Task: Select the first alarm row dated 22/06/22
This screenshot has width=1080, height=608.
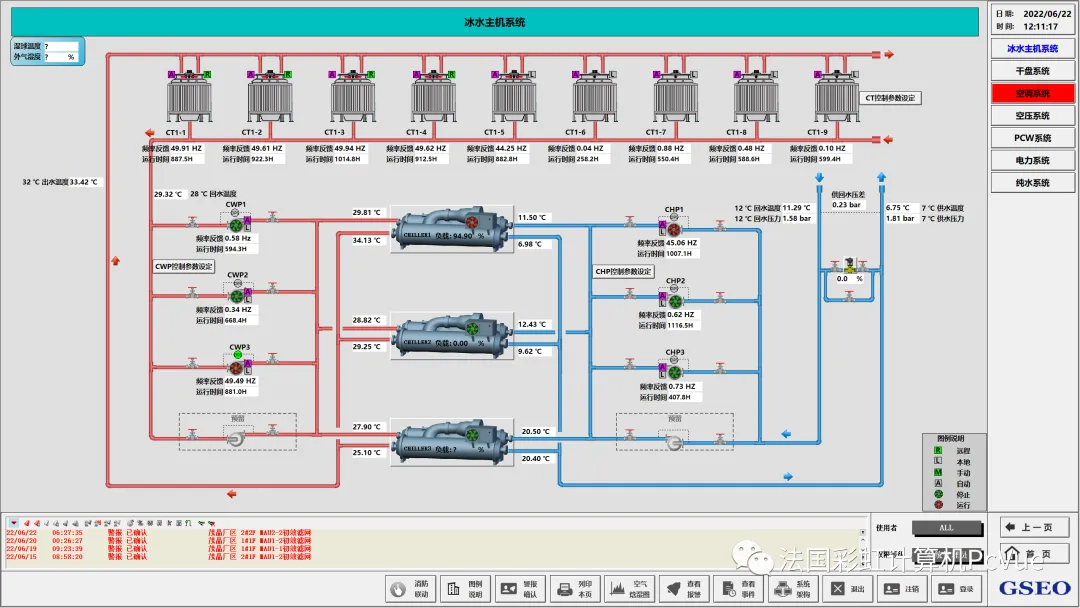Action: 158,532
